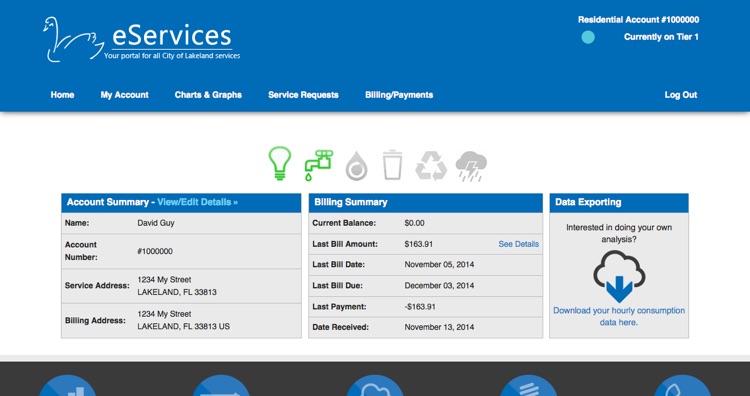Viewport: 750px width, 396px height.
Task: Select the storm cloud stormwater icon
Action: (x=471, y=166)
